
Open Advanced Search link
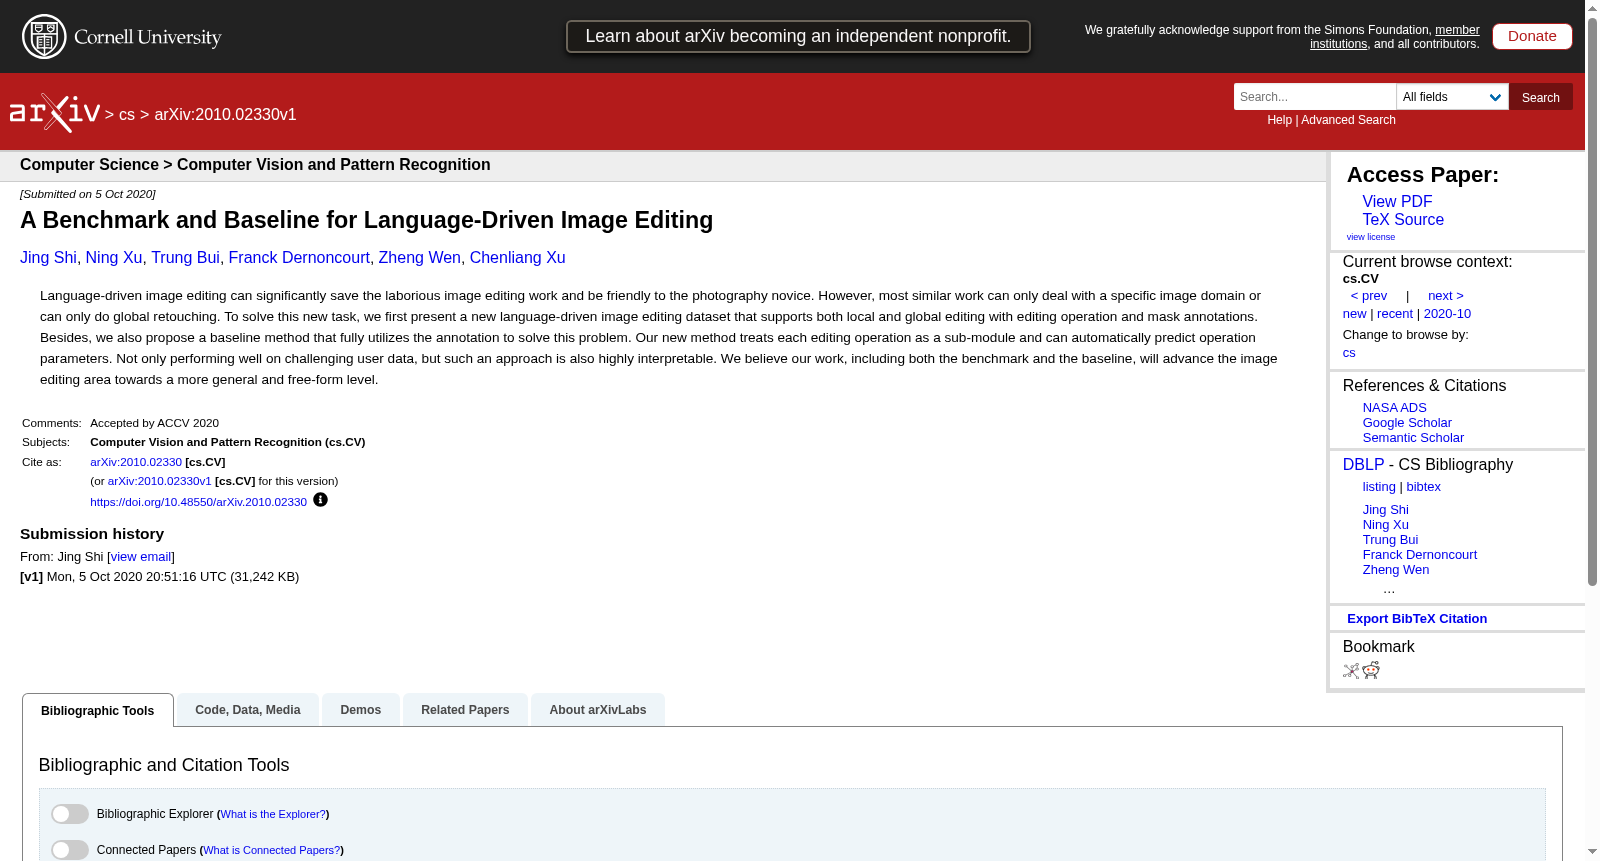[x=1348, y=120]
